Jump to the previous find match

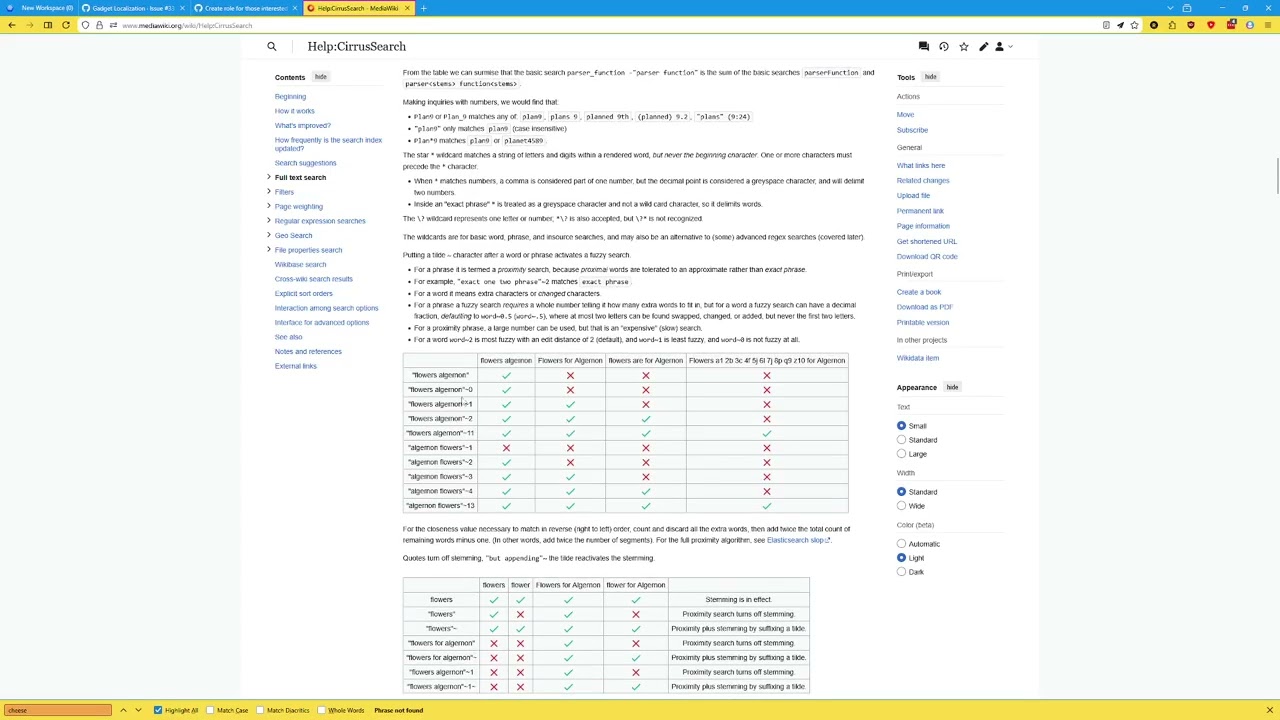pos(123,710)
